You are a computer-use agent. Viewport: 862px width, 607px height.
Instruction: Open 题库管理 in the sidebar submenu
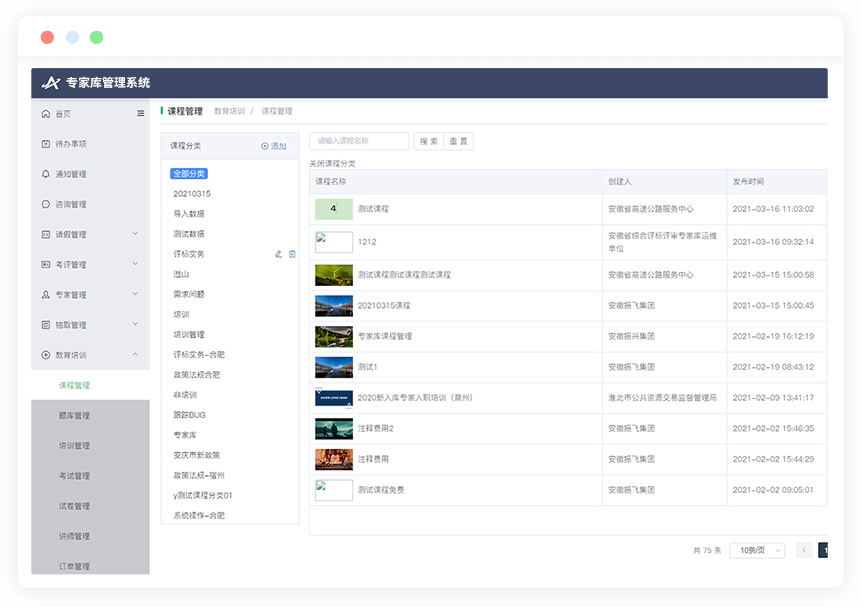coord(74,416)
